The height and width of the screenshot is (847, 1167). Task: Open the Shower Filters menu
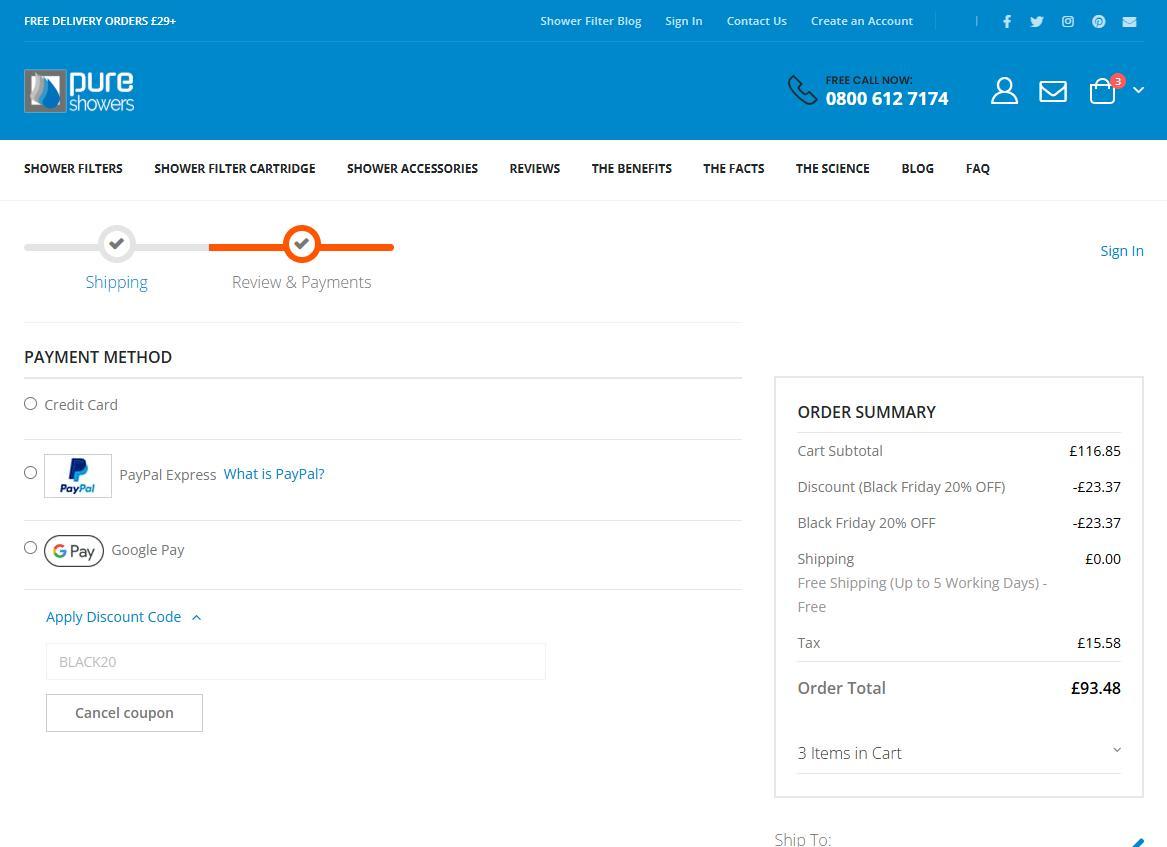point(73,169)
